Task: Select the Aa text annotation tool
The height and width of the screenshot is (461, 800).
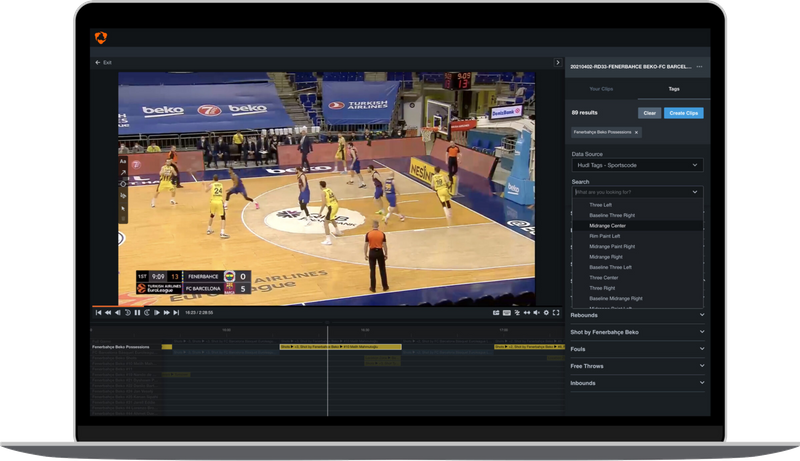Action: [123, 161]
